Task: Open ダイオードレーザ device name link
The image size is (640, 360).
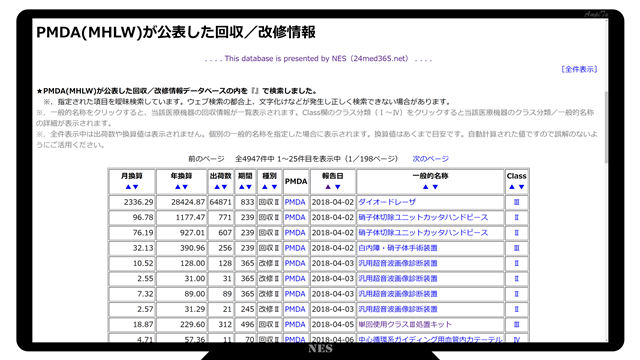Action: coord(387,202)
